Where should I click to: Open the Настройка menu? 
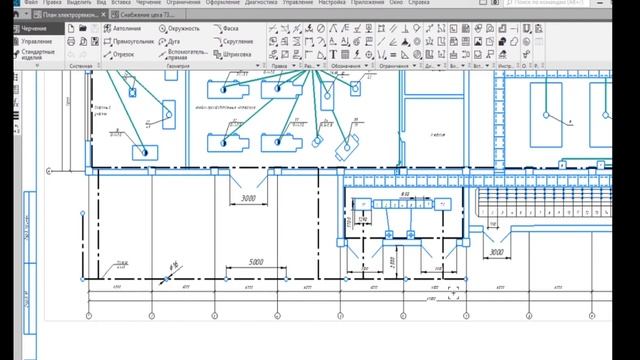[332, 2]
